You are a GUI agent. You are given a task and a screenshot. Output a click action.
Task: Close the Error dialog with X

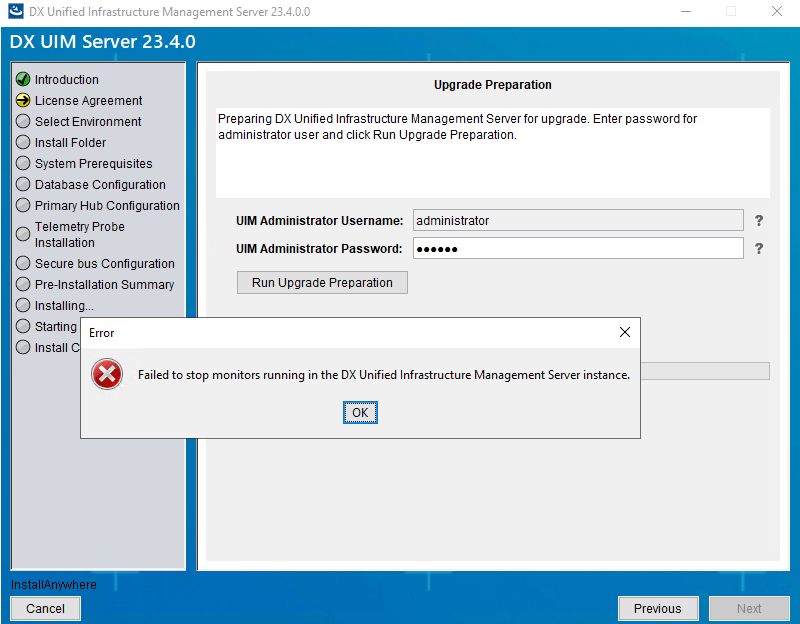(x=624, y=332)
